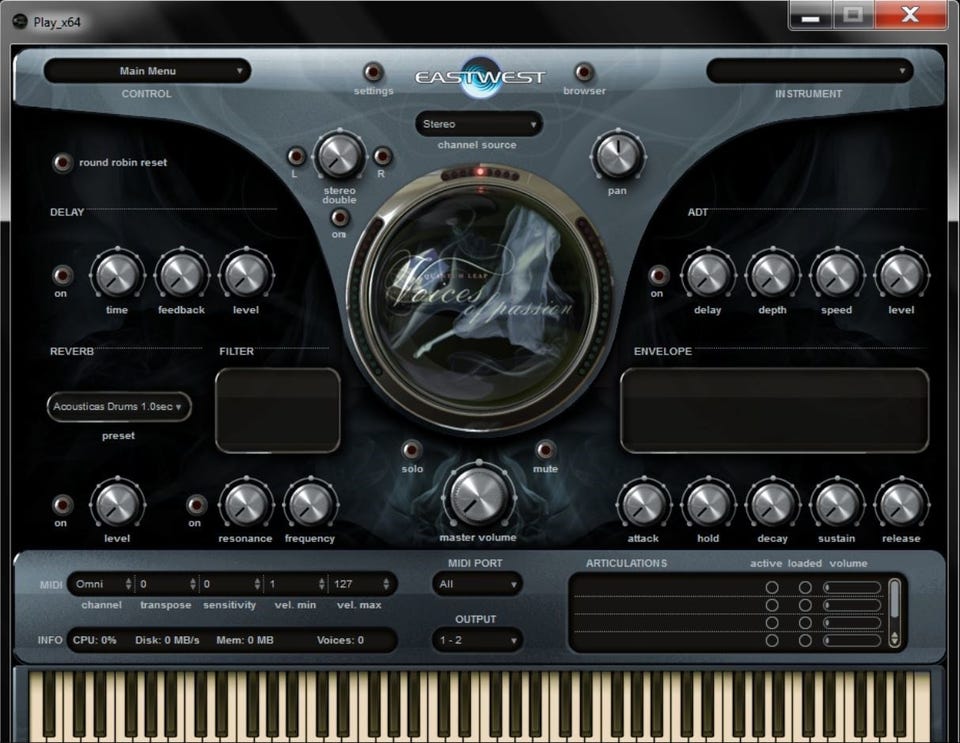Open the MIDI Port All dropdown

[x=477, y=584]
